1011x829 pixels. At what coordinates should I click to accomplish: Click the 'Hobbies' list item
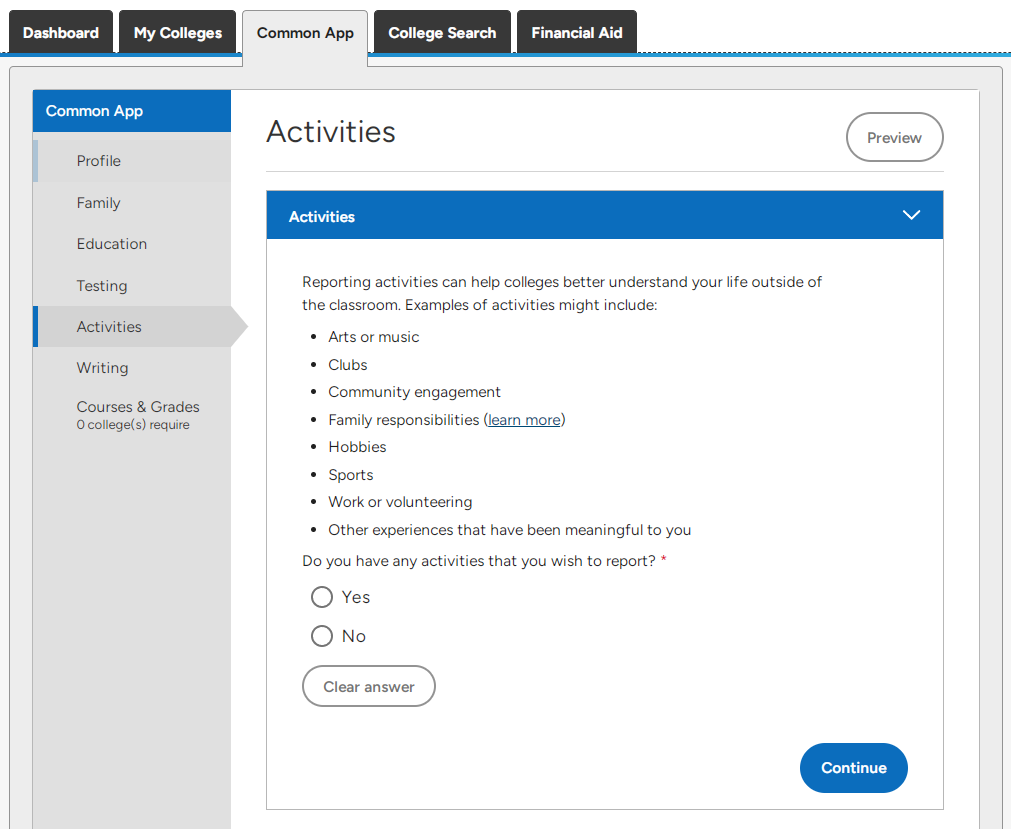coord(357,447)
